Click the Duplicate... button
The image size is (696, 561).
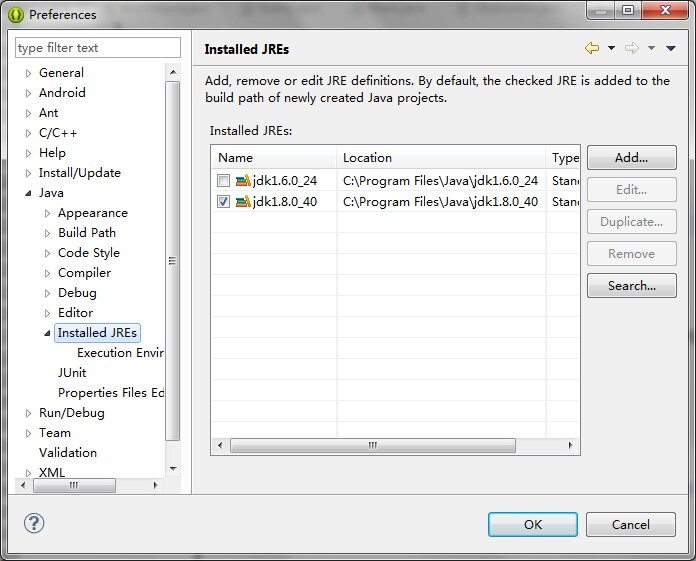click(632, 221)
